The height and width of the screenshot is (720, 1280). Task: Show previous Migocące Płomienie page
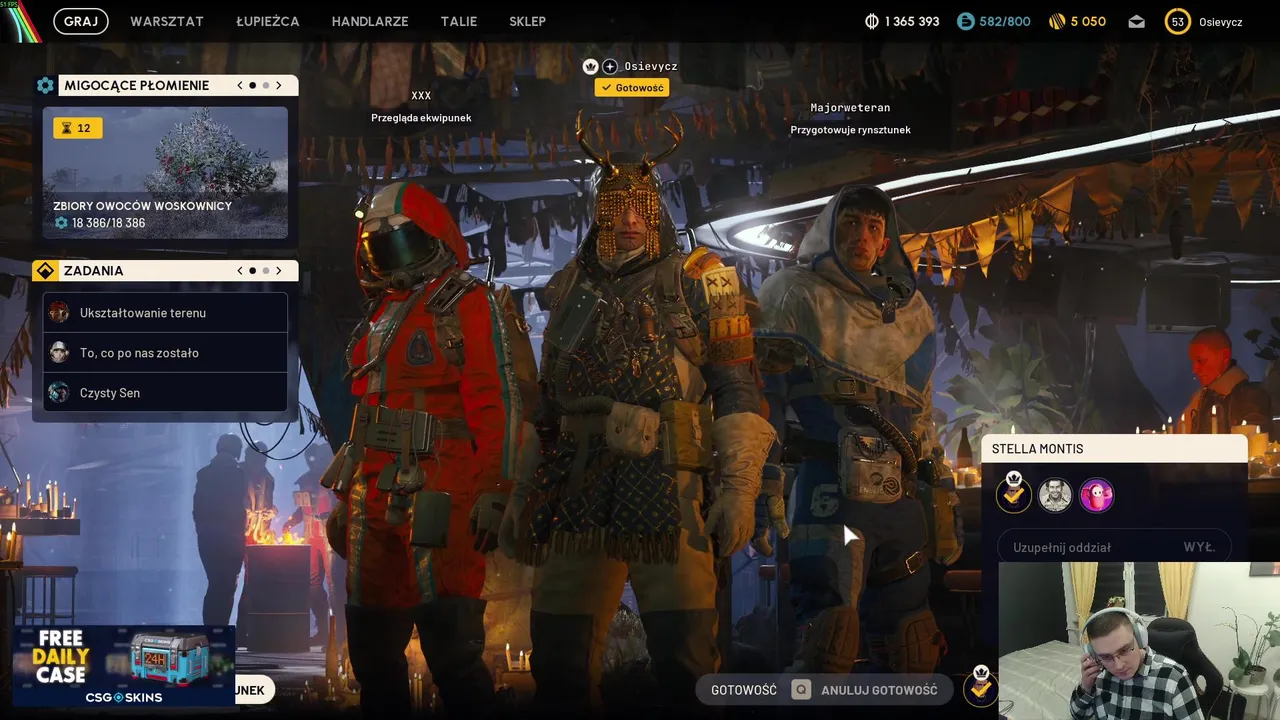pyautogui.click(x=240, y=86)
